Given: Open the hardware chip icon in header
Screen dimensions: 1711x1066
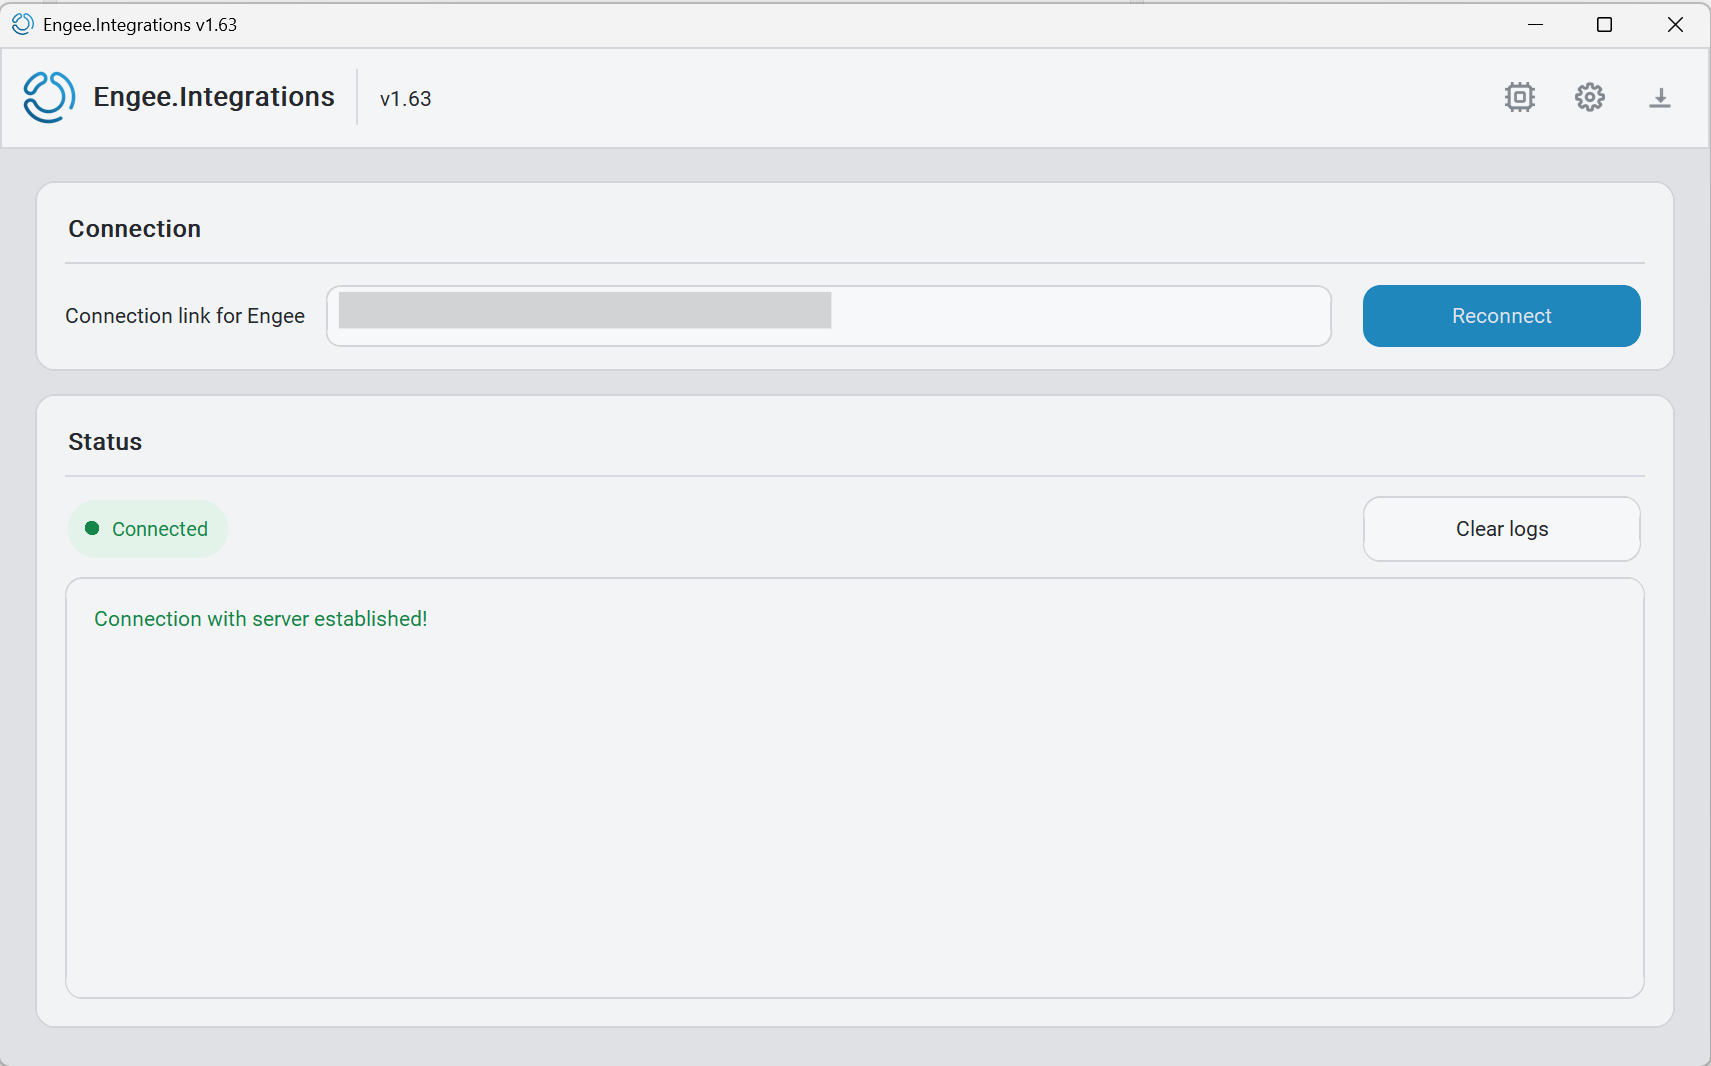Looking at the screenshot, I should 1519,97.
